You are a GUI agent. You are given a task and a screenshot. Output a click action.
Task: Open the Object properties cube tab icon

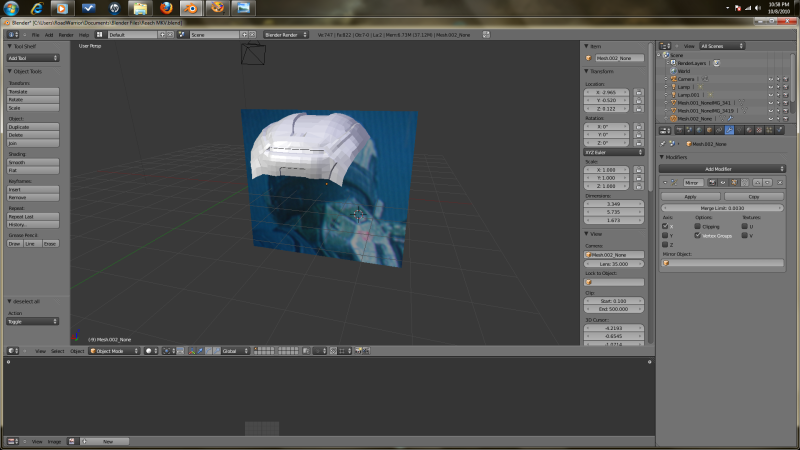pos(709,130)
